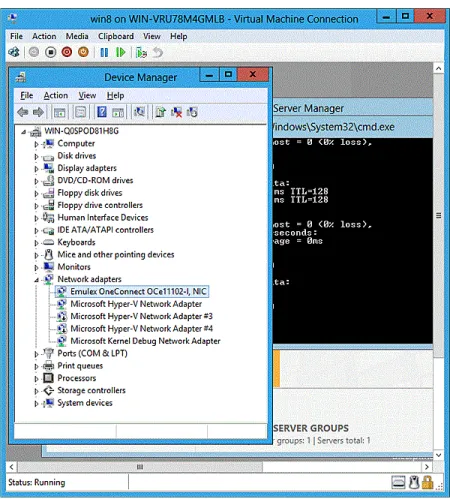450x499 pixels.
Task: Expand the Disk drives category
Action: 36,157
